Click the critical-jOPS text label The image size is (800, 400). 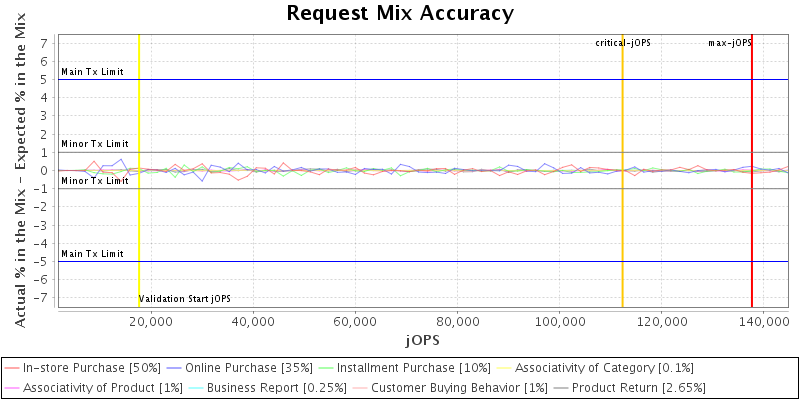[x=623, y=43]
